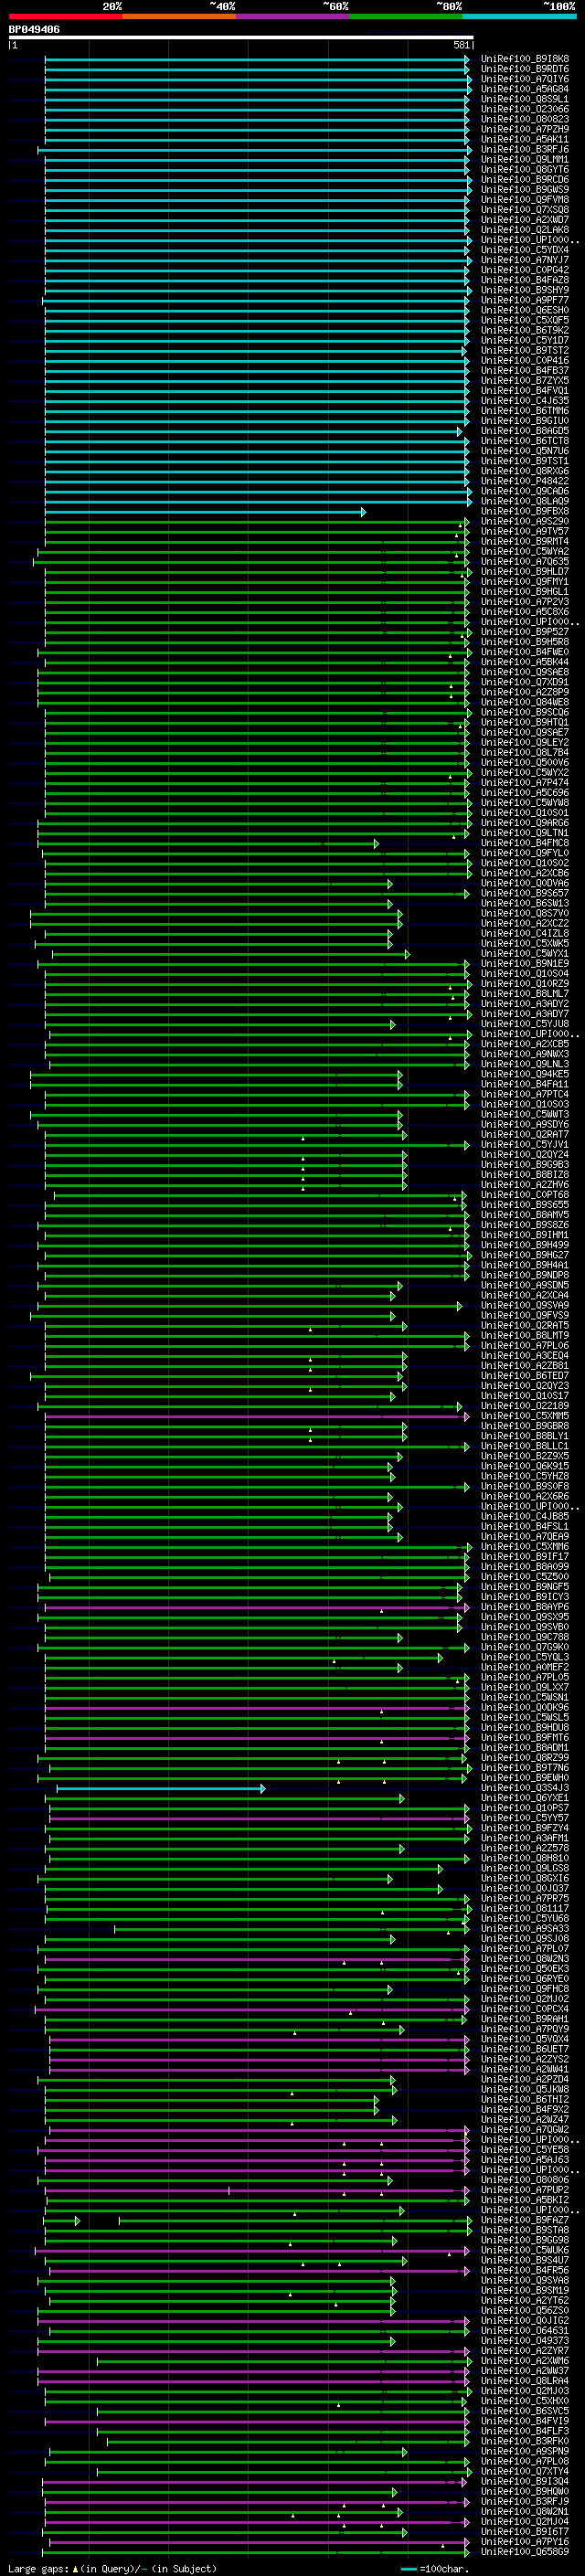Click label UniRef100_P48422
585x2576 pixels.
coord(524,481)
